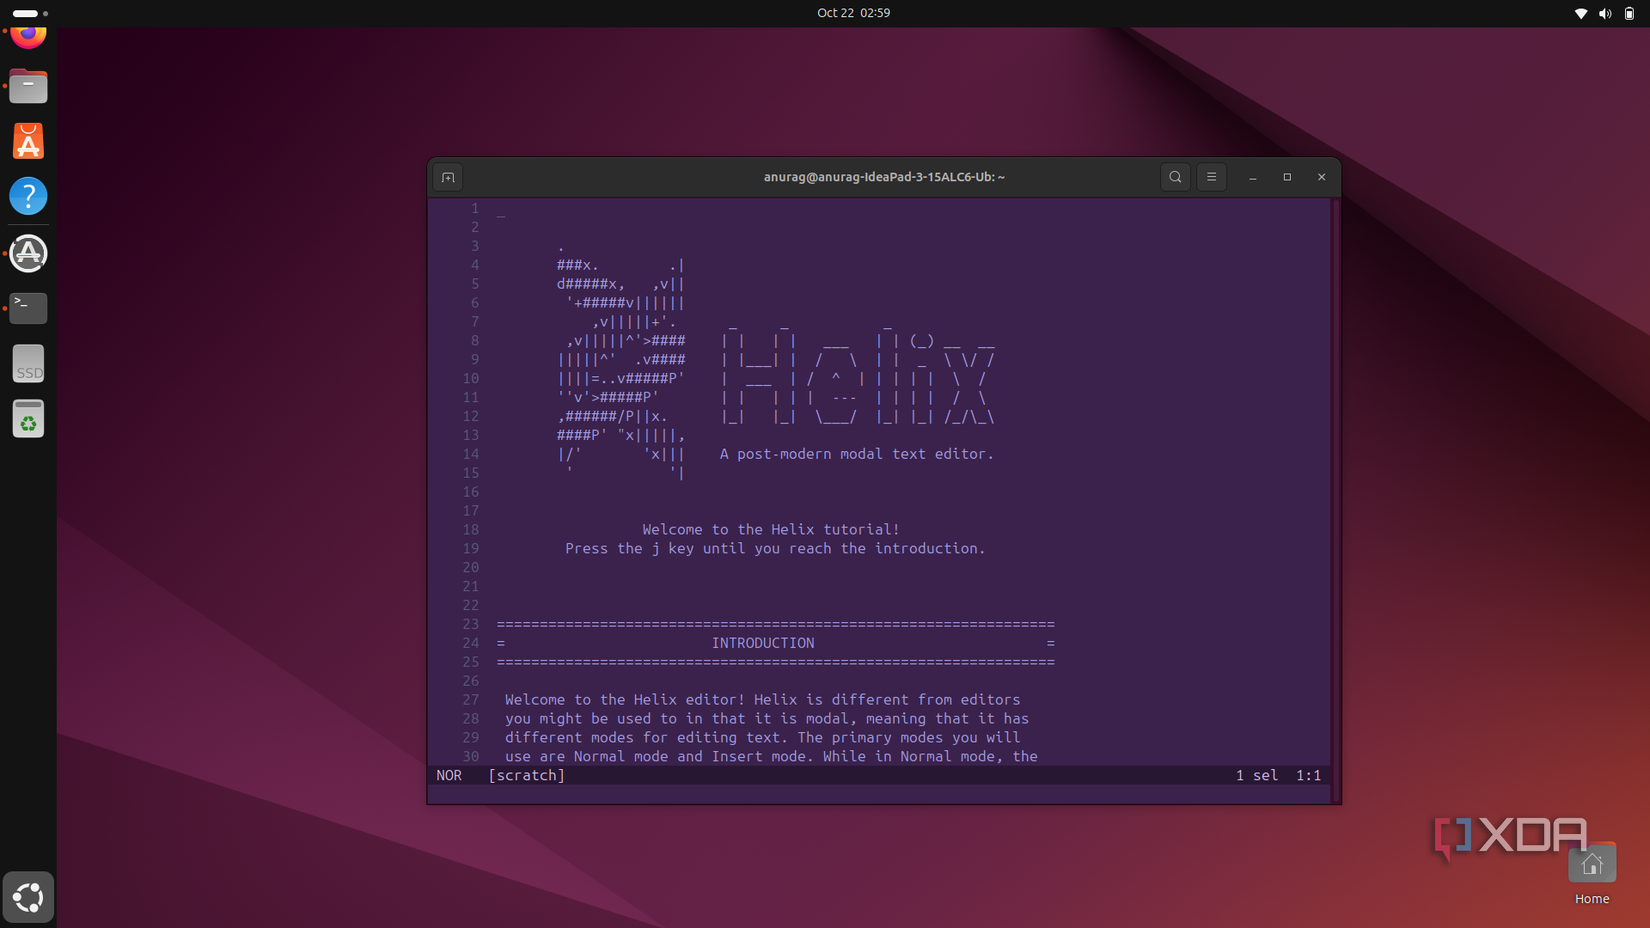The image size is (1650, 928).
Task: Open Ubuntu Help from the dock
Action: point(28,196)
